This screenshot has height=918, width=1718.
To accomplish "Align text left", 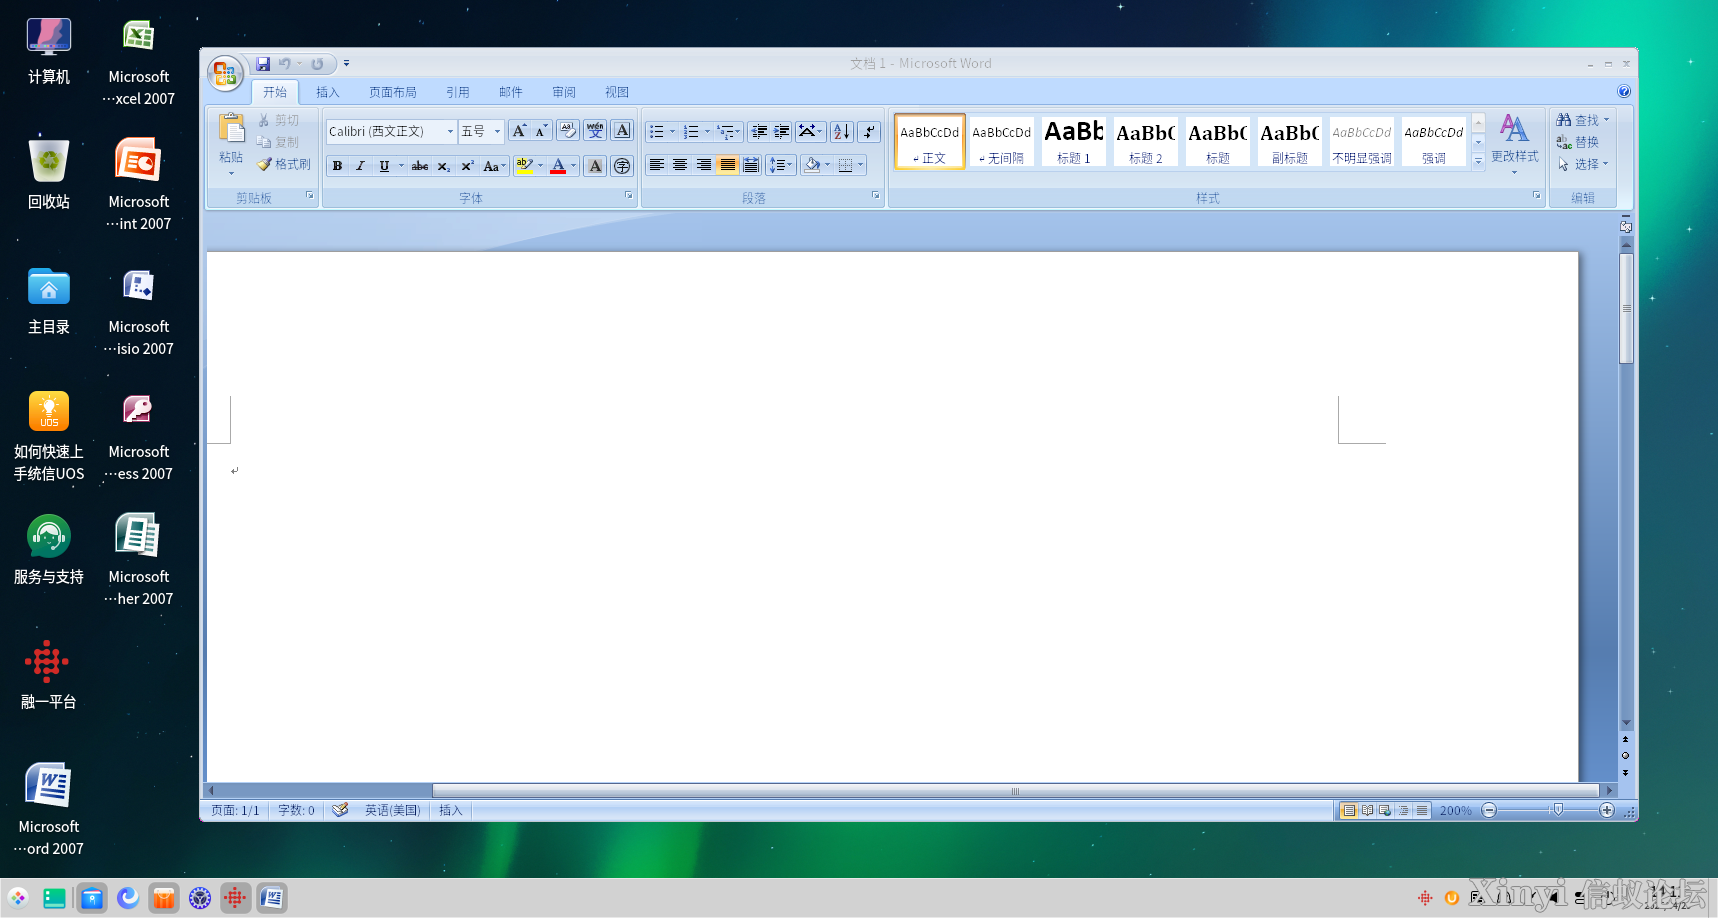I will pyautogui.click(x=656, y=165).
